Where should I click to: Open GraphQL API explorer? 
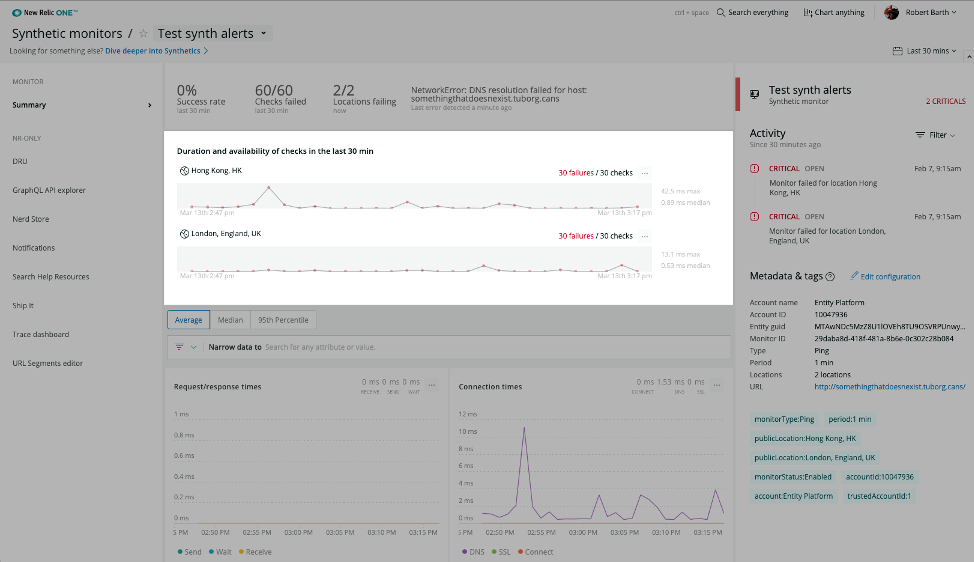(48, 191)
